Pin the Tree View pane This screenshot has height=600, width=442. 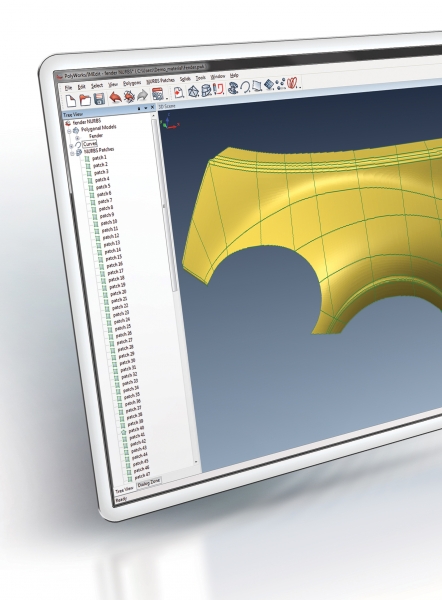139,109
